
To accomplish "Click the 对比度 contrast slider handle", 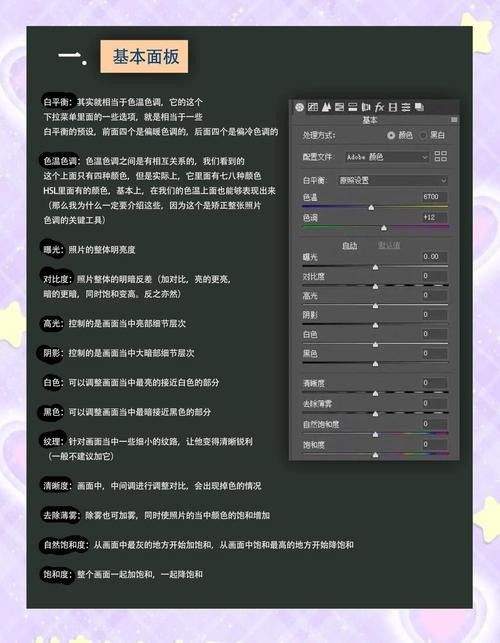I will coord(375,287).
